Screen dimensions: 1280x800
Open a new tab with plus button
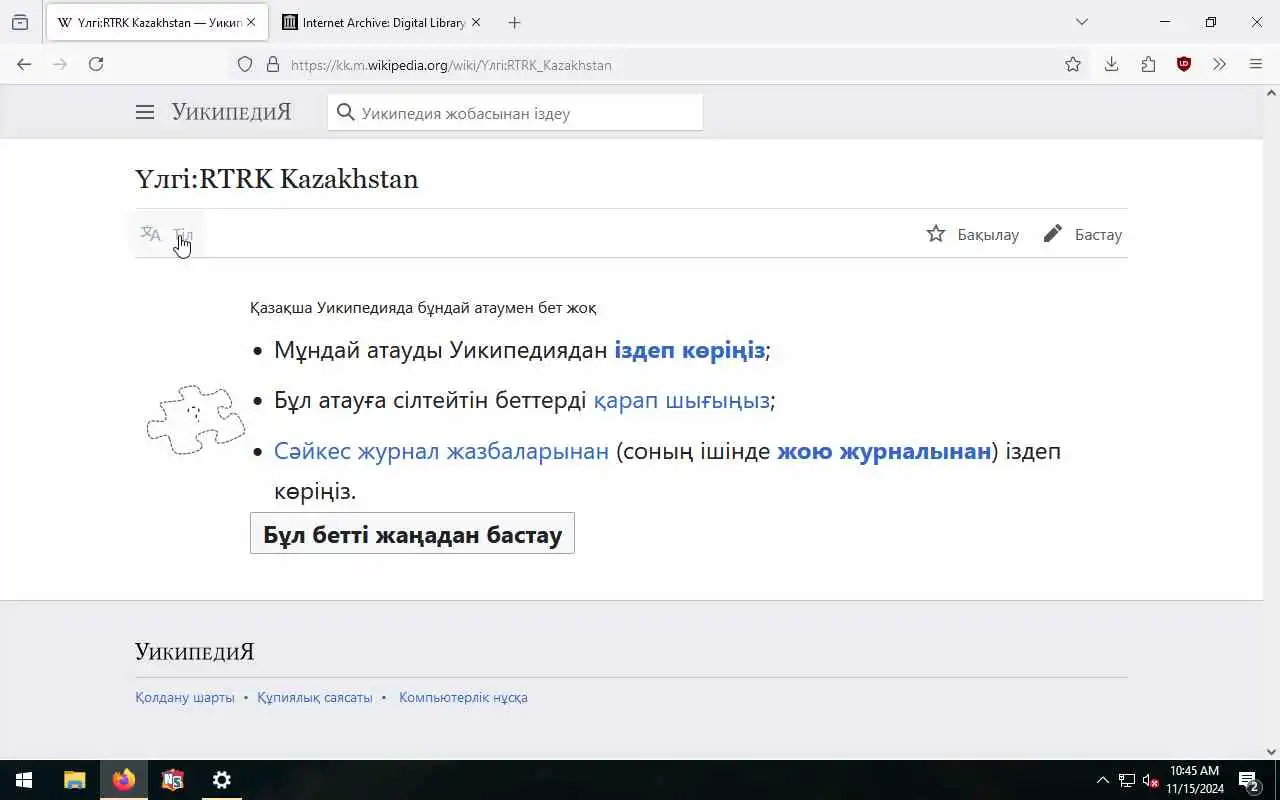514,22
